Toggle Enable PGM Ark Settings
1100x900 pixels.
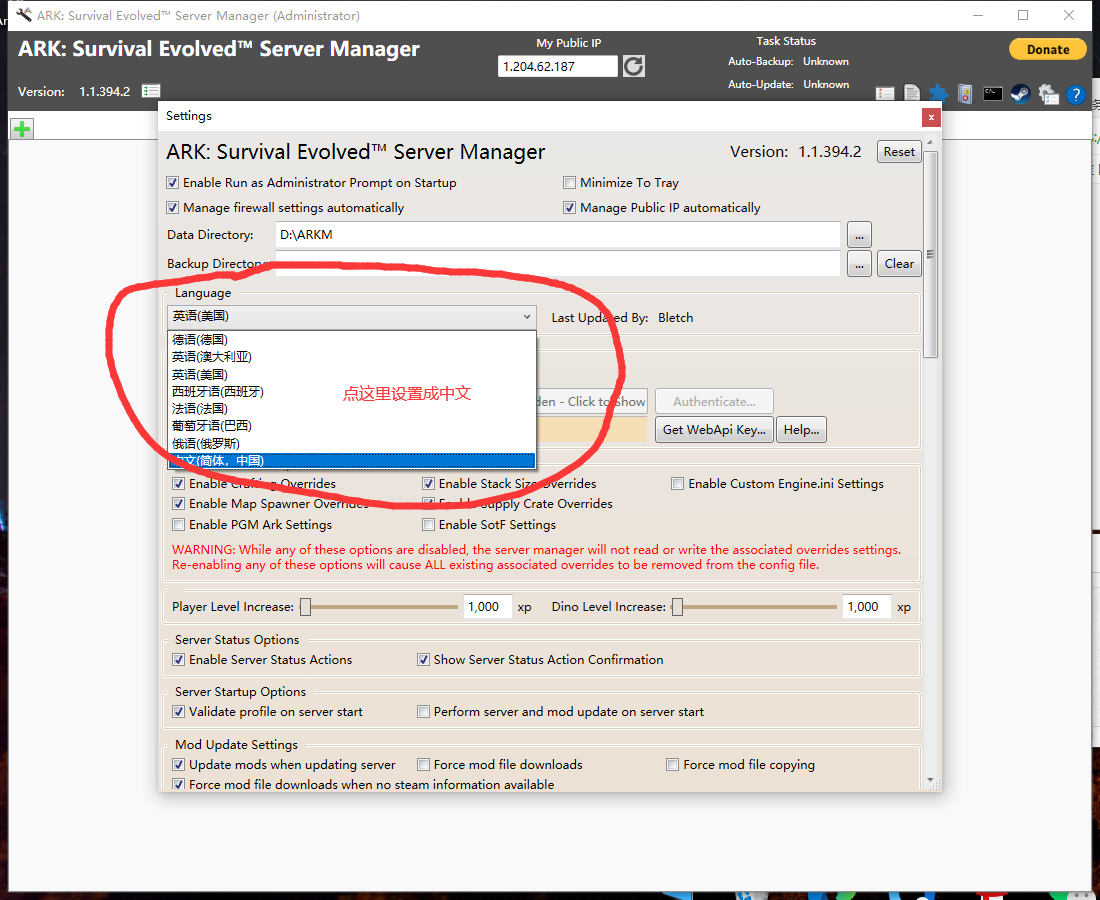179,525
